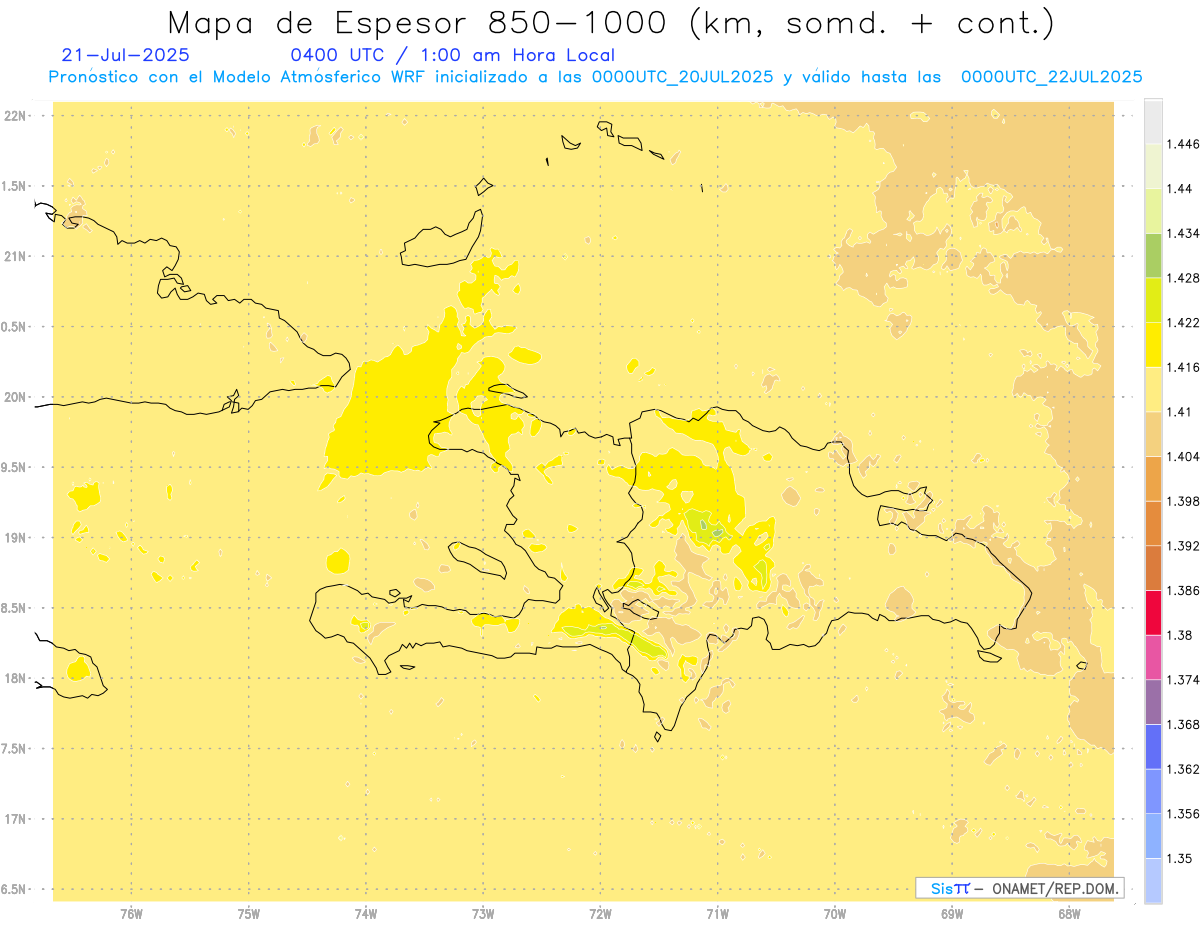Click the '1.398' colorbar value
The height and width of the screenshot is (927, 1200).
[1182, 501]
